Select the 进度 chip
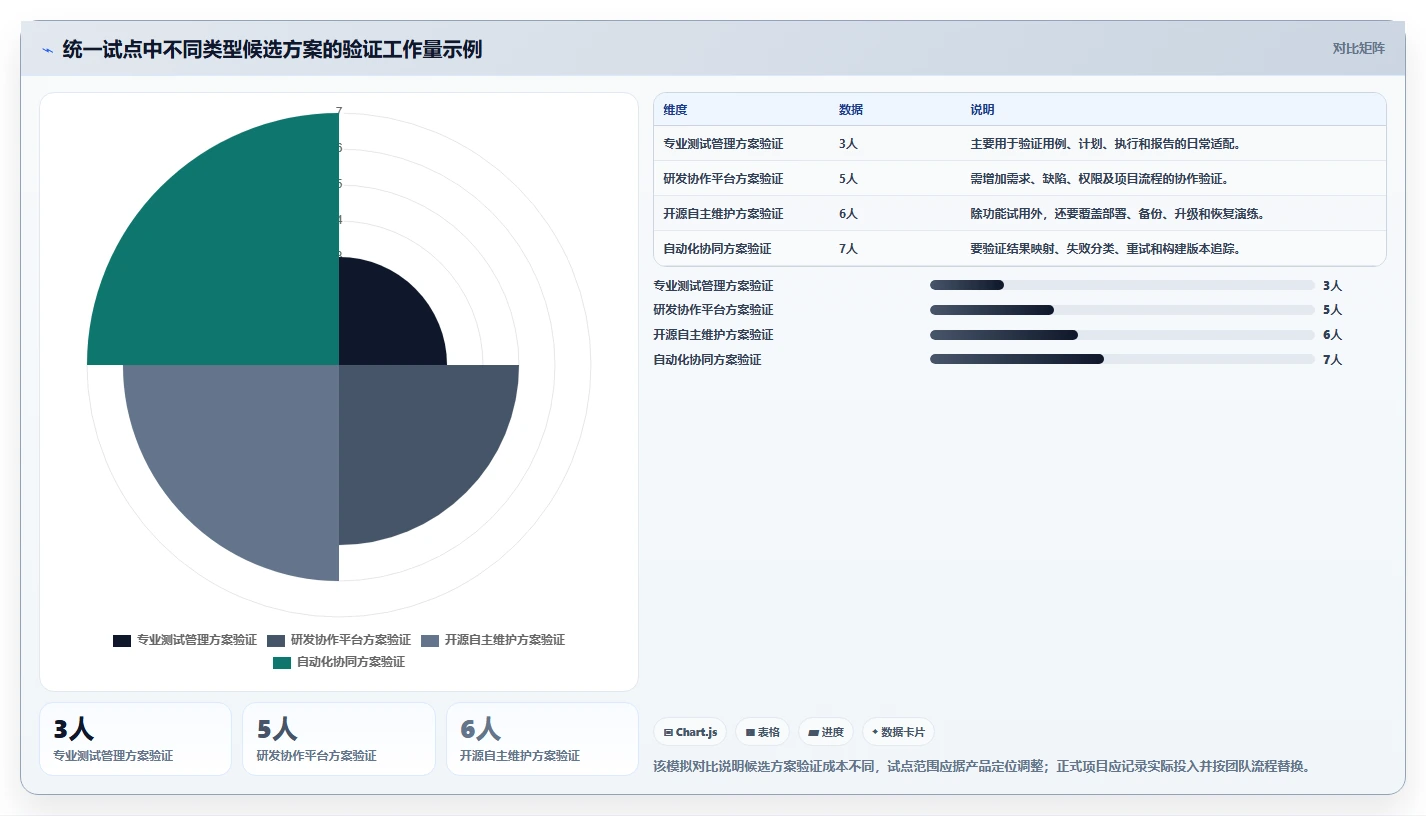The height and width of the screenshot is (816, 1426). pos(826,732)
